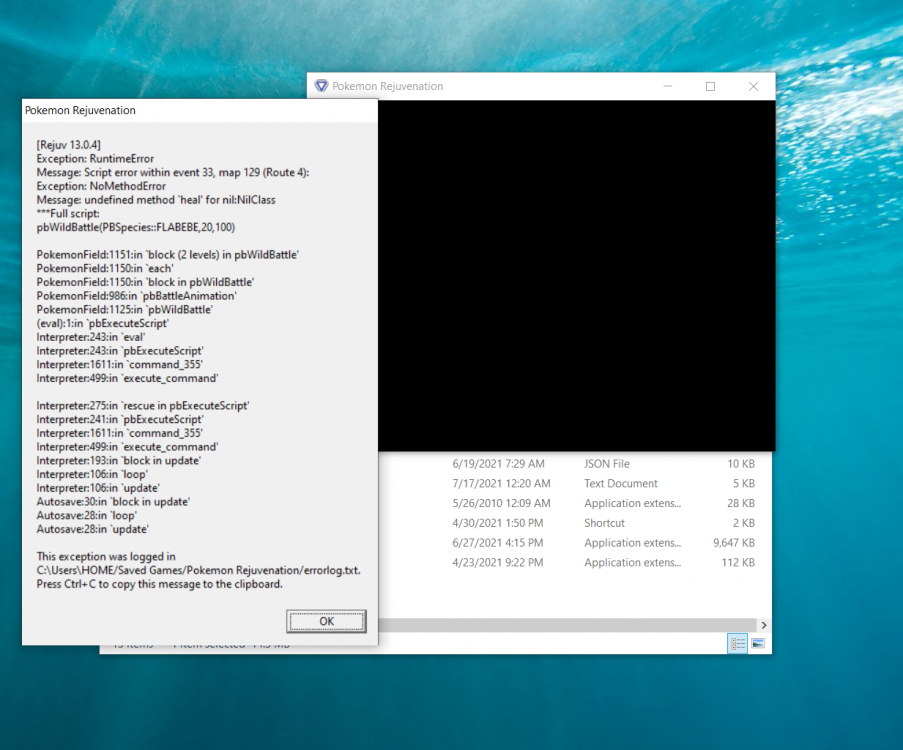Select the Shortcut file dated 4/30/2021
Image resolution: width=903 pixels, height=750 pixels.
click(604, 523)
